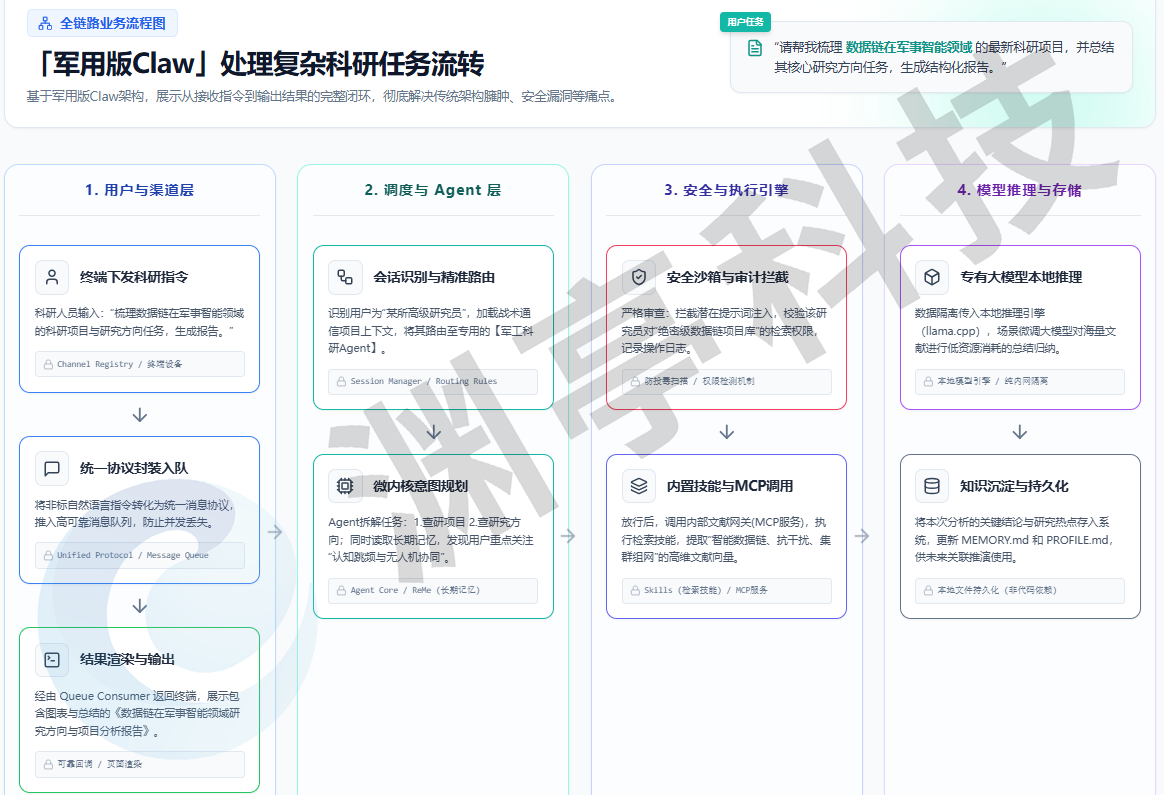Image resolution: width=1164 pixels, height=798 pixels.
Task: Select the 3. 安全与执行引擎 column header
Action: [726, 190]
